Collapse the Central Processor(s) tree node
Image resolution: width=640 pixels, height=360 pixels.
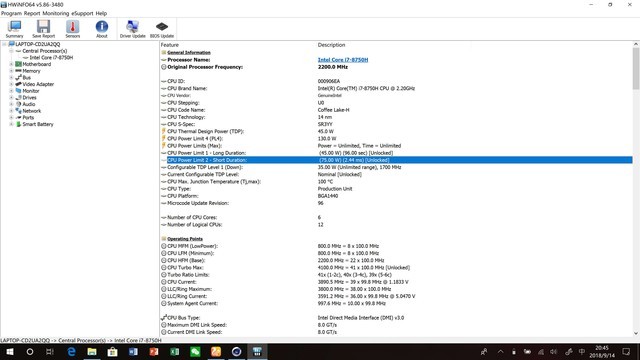click(x=11, y=51)
